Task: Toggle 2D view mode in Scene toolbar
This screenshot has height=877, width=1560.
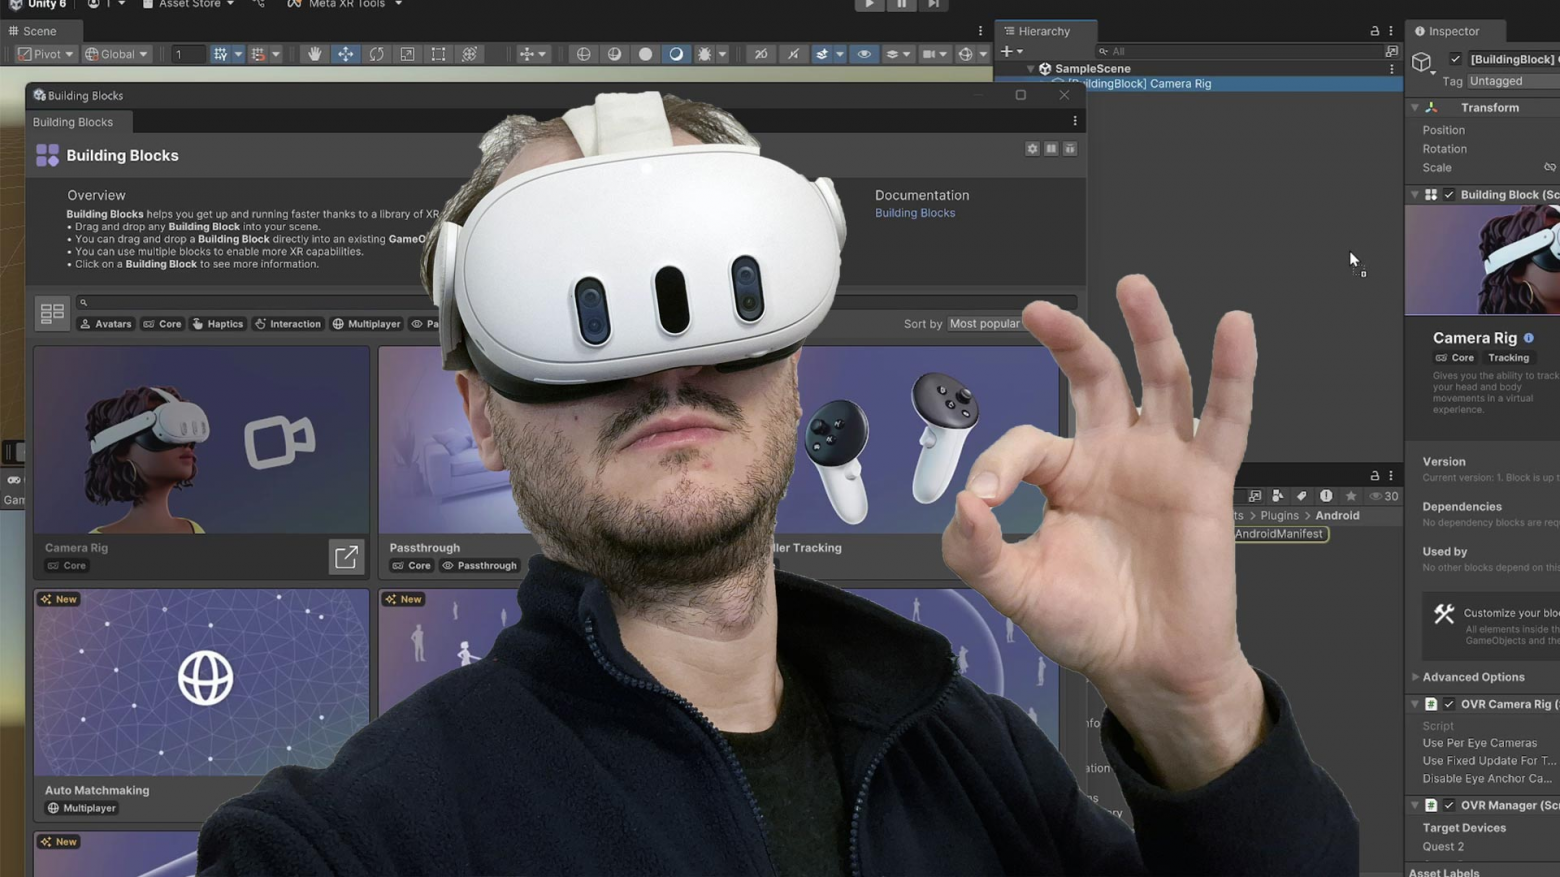Action: (x=761, y=54)
